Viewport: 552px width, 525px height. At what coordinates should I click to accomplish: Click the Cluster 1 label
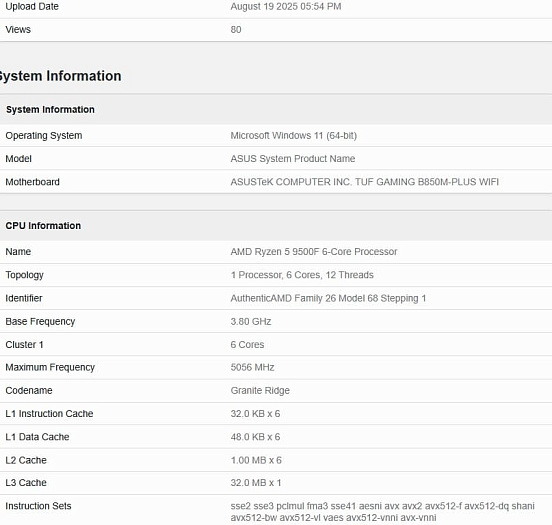pos(24,345)
